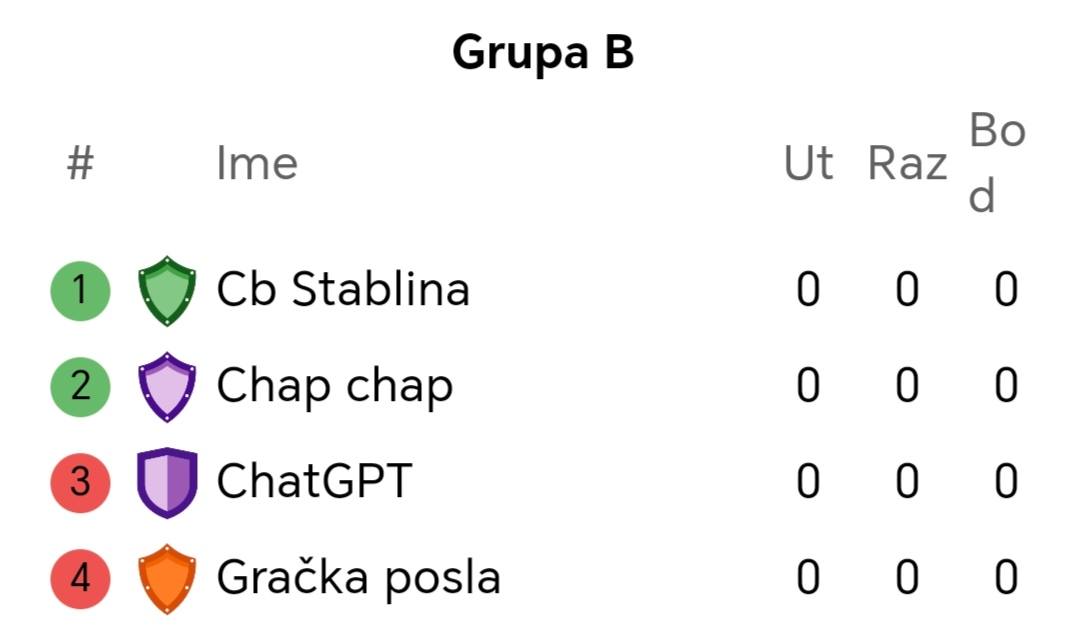Click the Bod column header
Screen dimensions: 1092x632
[x=997, y=163]
